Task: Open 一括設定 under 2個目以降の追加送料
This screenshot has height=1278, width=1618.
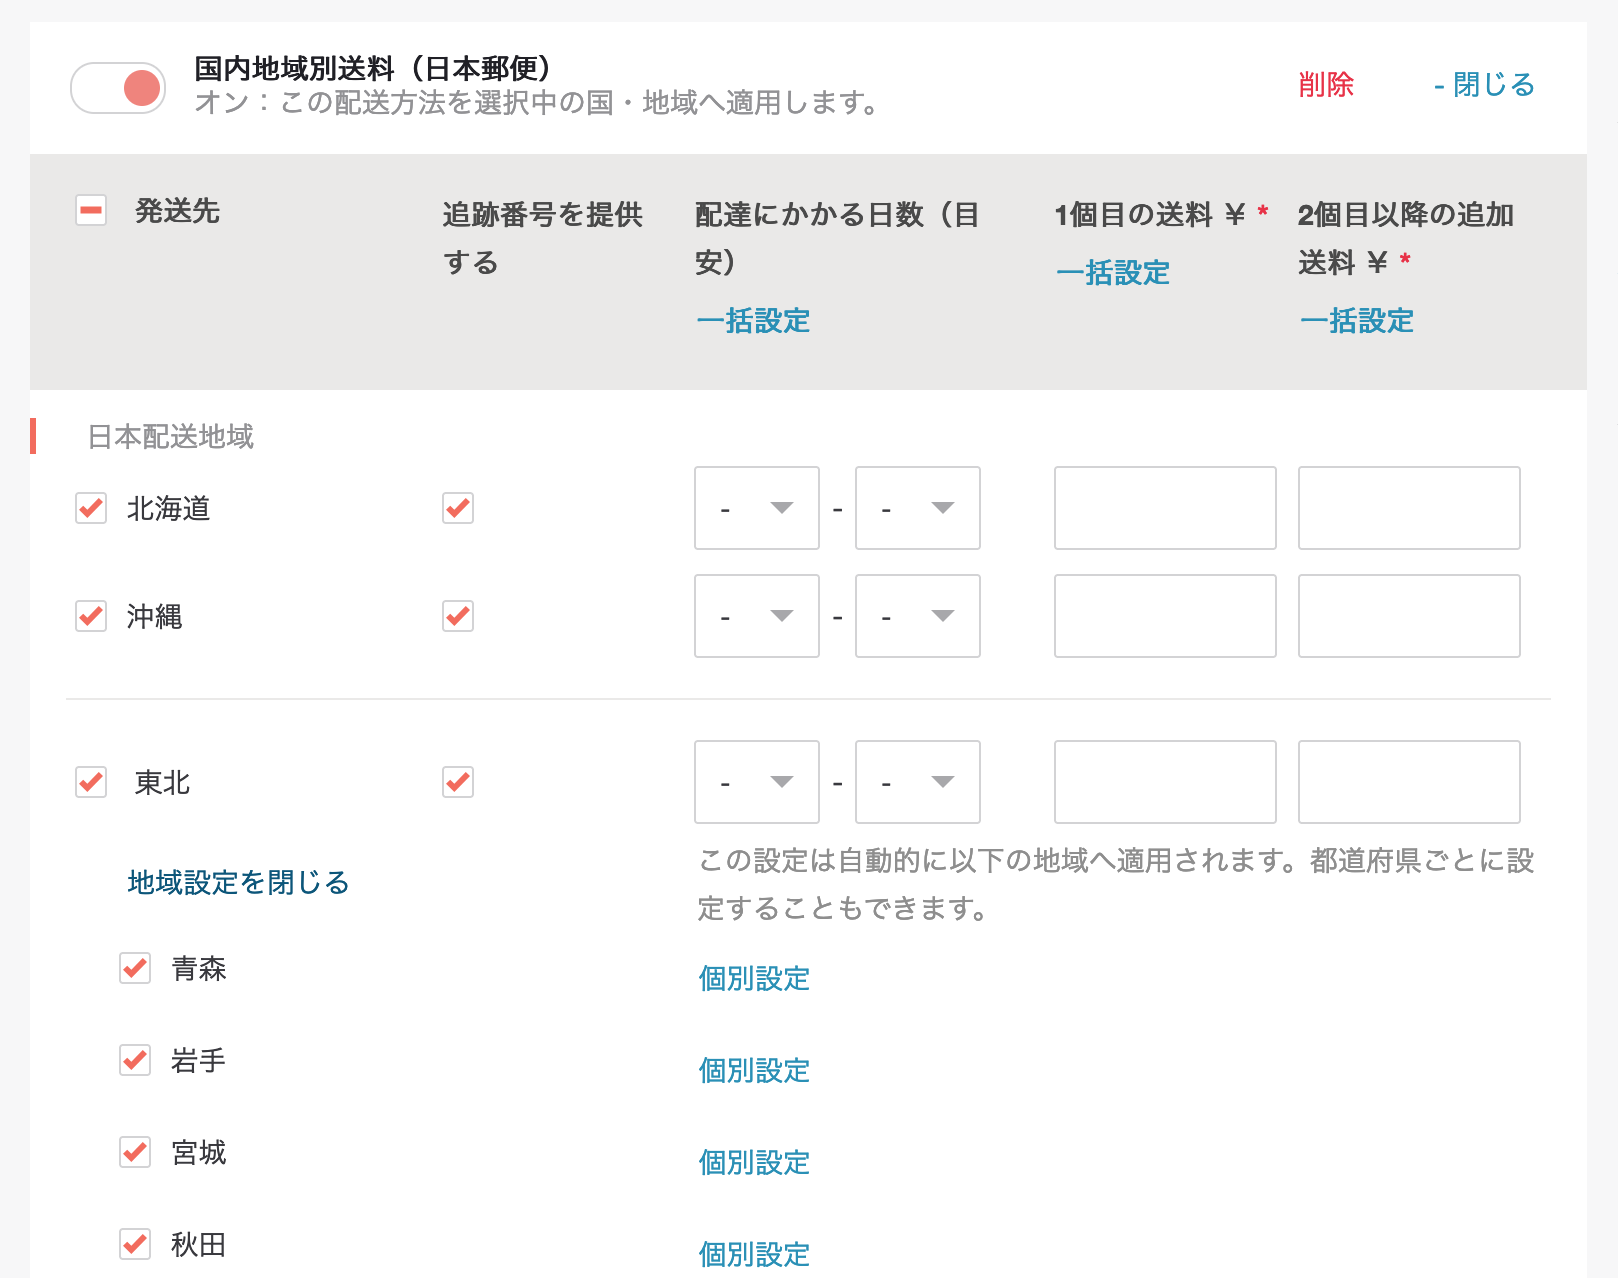Action: (1357, 321)
